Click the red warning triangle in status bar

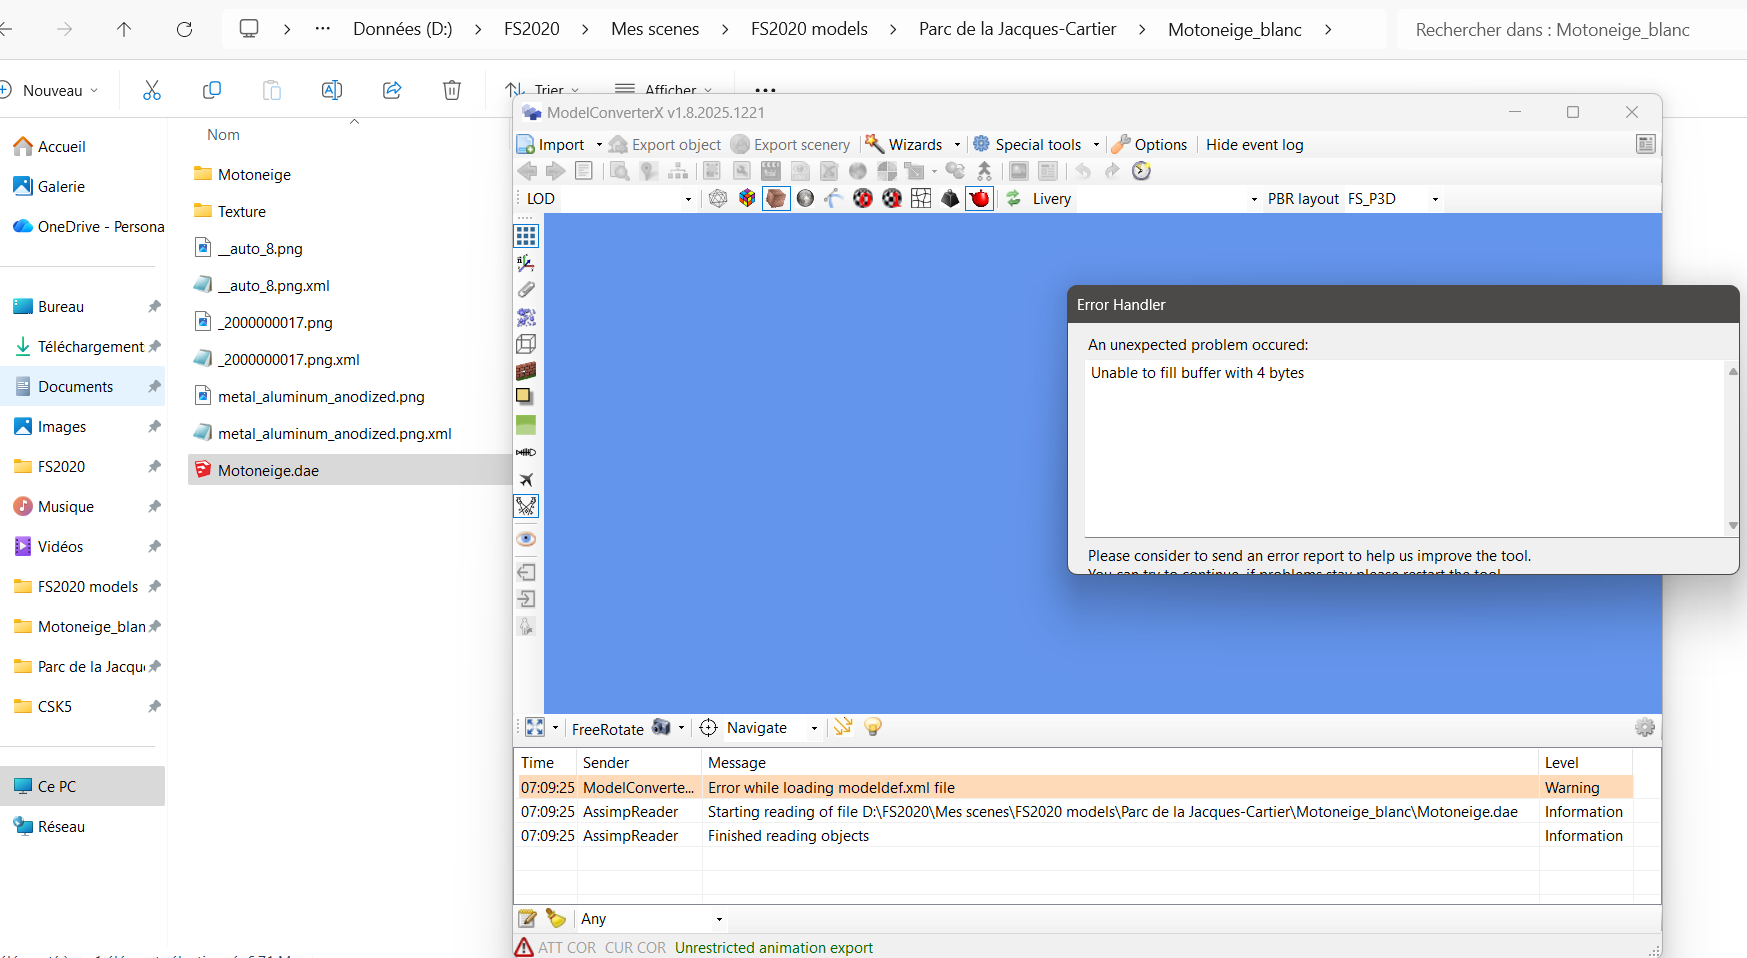524,947
